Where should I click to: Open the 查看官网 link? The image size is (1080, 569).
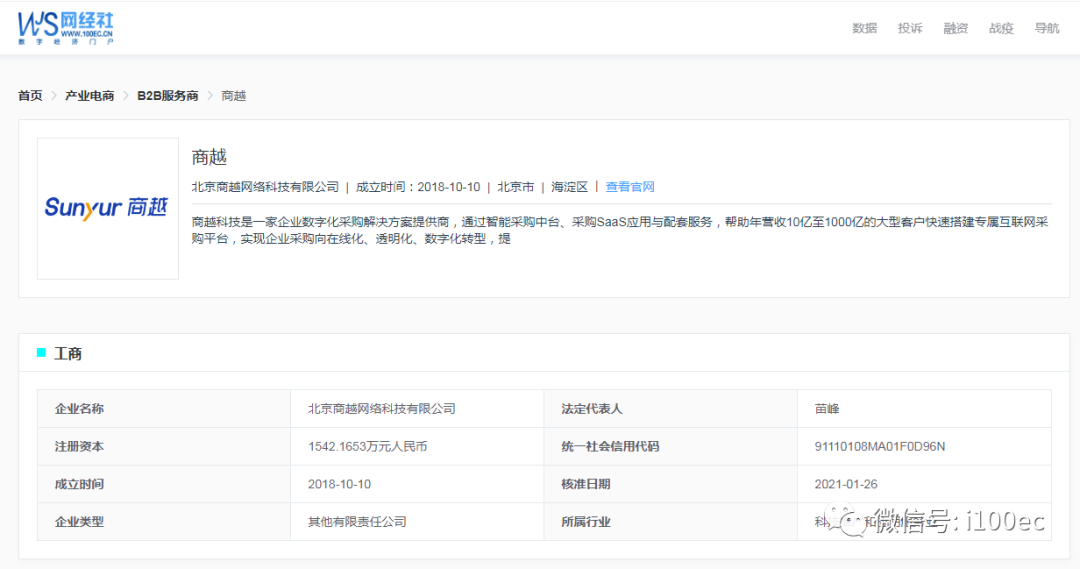tap(630, 187)
